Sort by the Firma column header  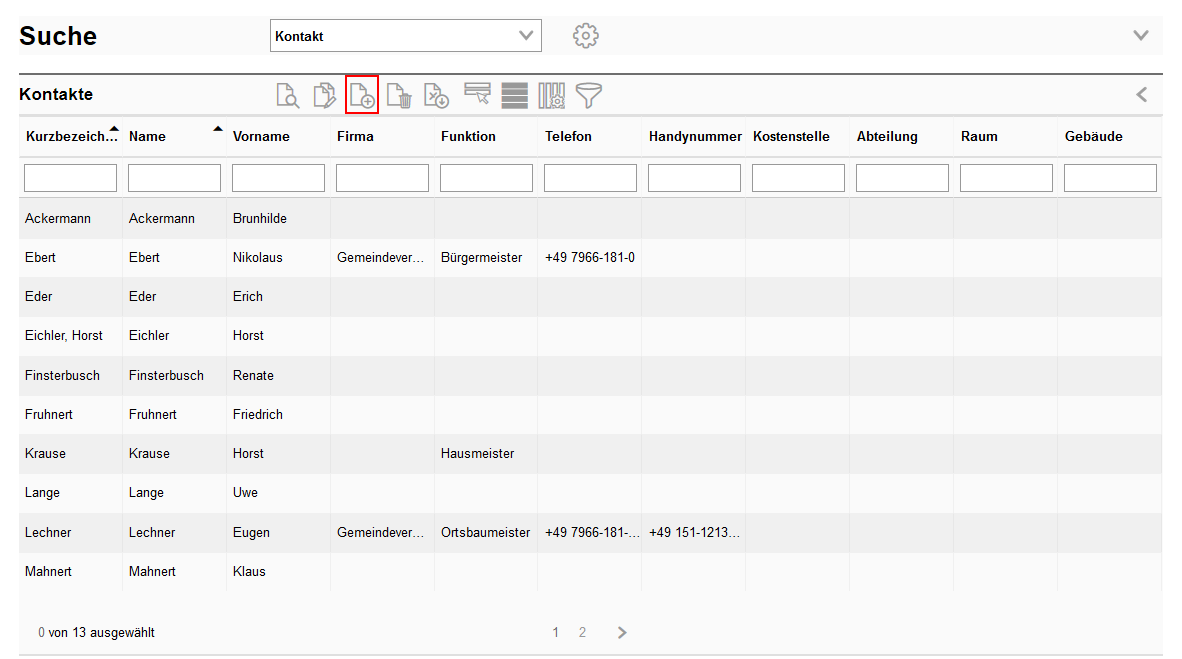coord(356,136)
